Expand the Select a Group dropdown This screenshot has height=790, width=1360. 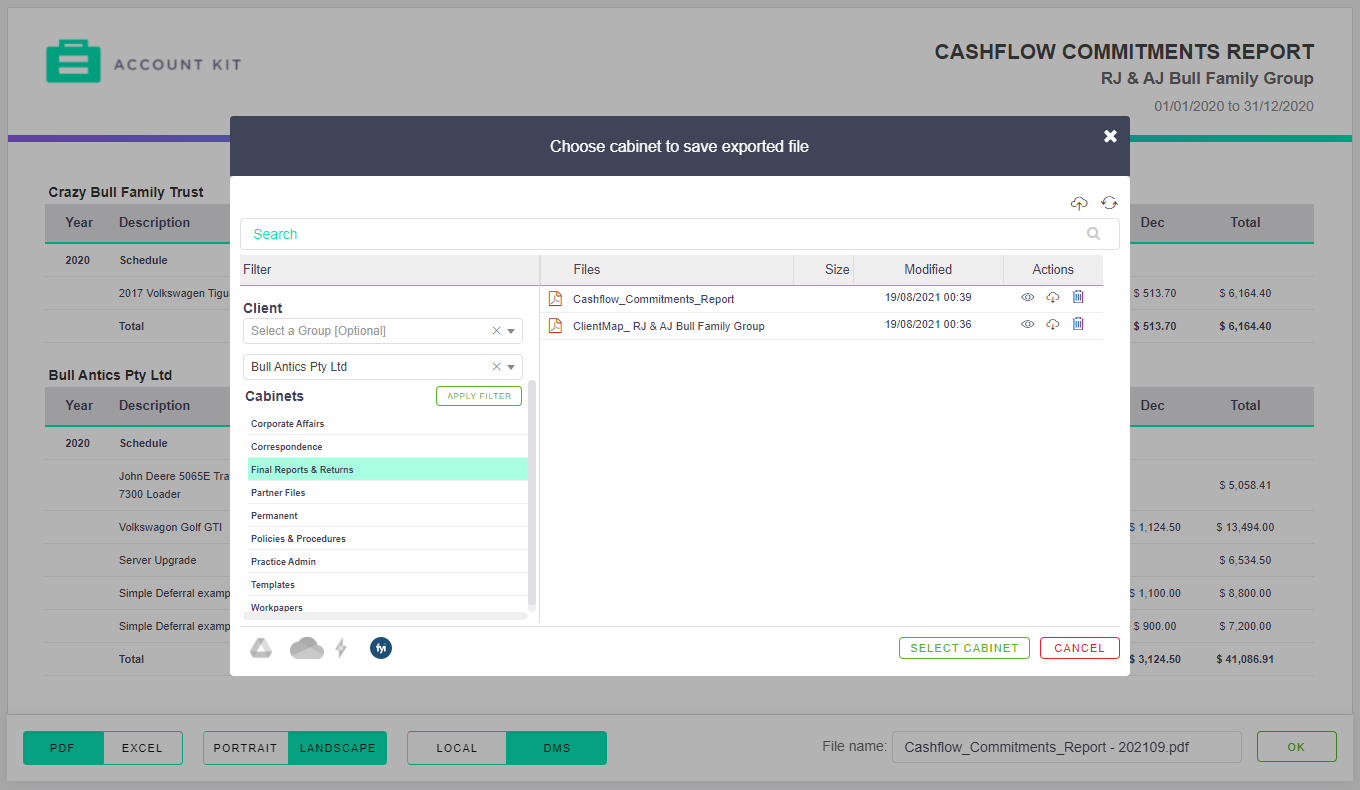tap(512, 331)
